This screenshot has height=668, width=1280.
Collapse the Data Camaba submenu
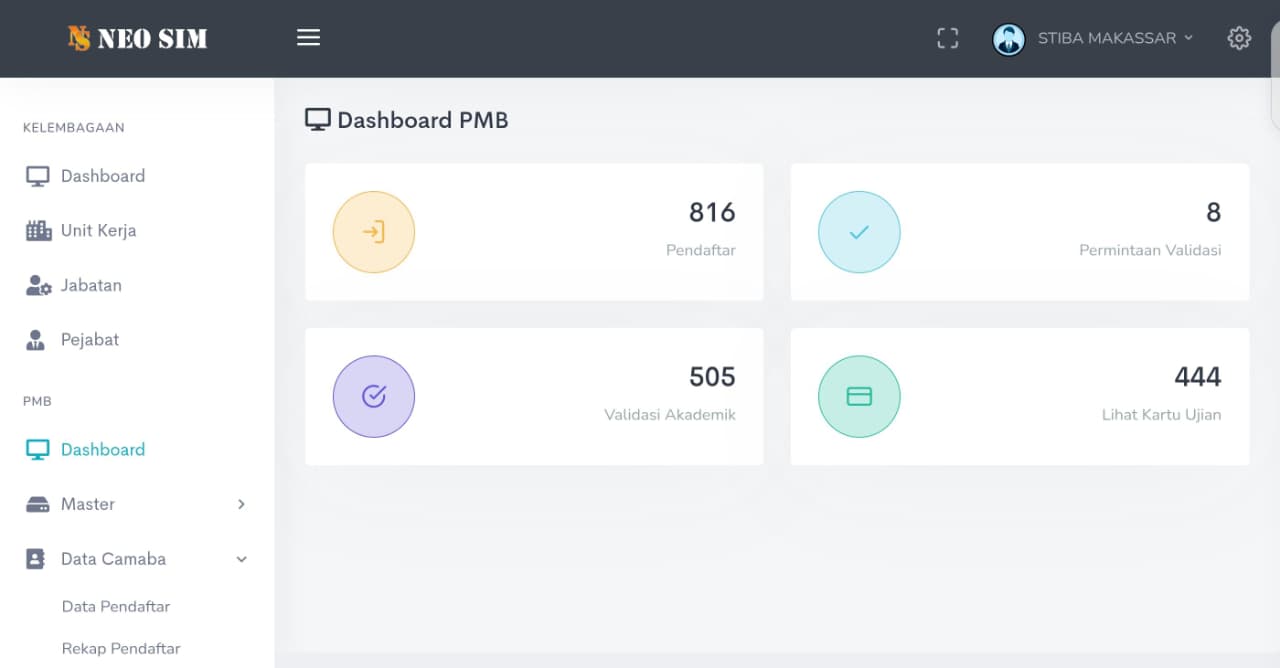[x=241, y=559]
